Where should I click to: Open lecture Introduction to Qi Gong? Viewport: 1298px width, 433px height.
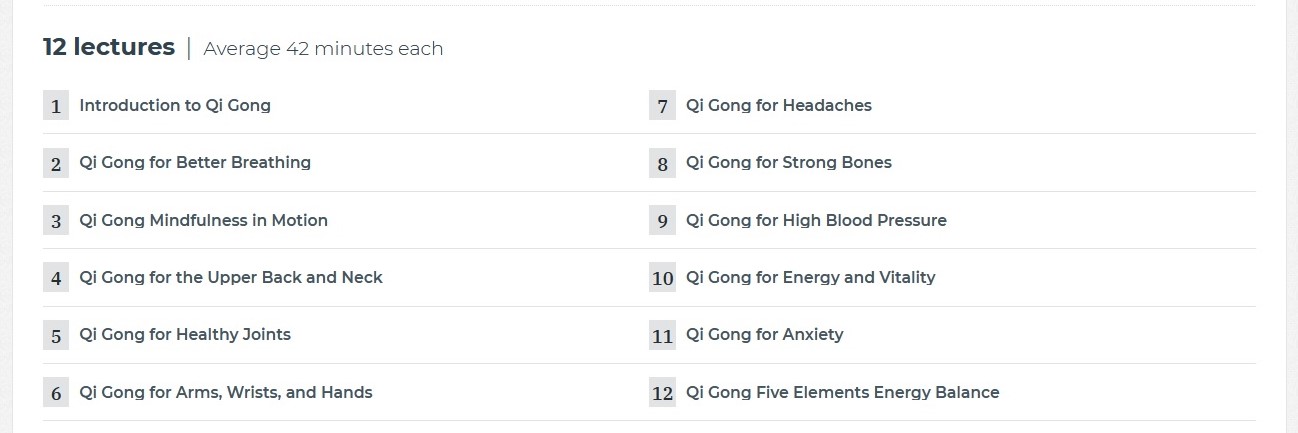[x=175, y=105]
